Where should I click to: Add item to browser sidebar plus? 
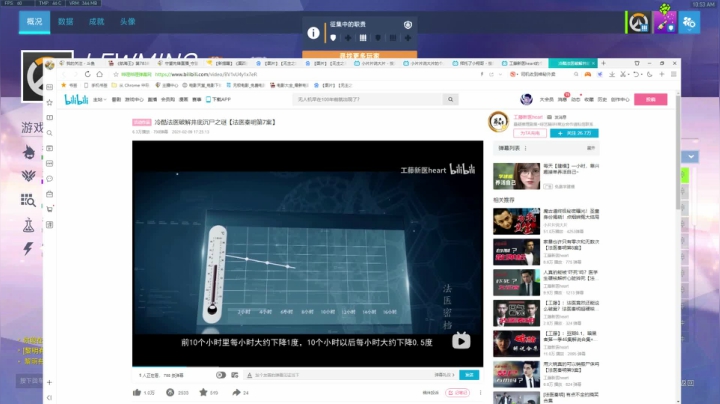(x=50, y=382)
